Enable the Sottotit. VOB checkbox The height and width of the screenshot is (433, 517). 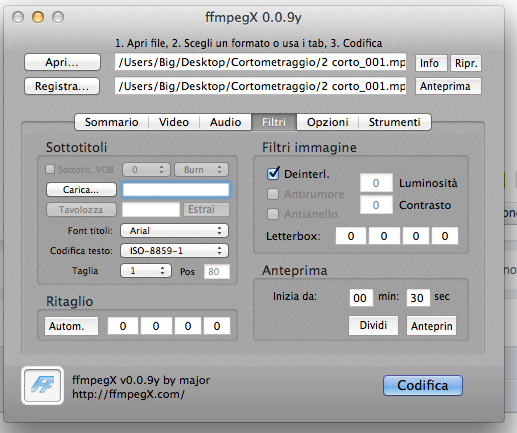(x=50, y=169)
